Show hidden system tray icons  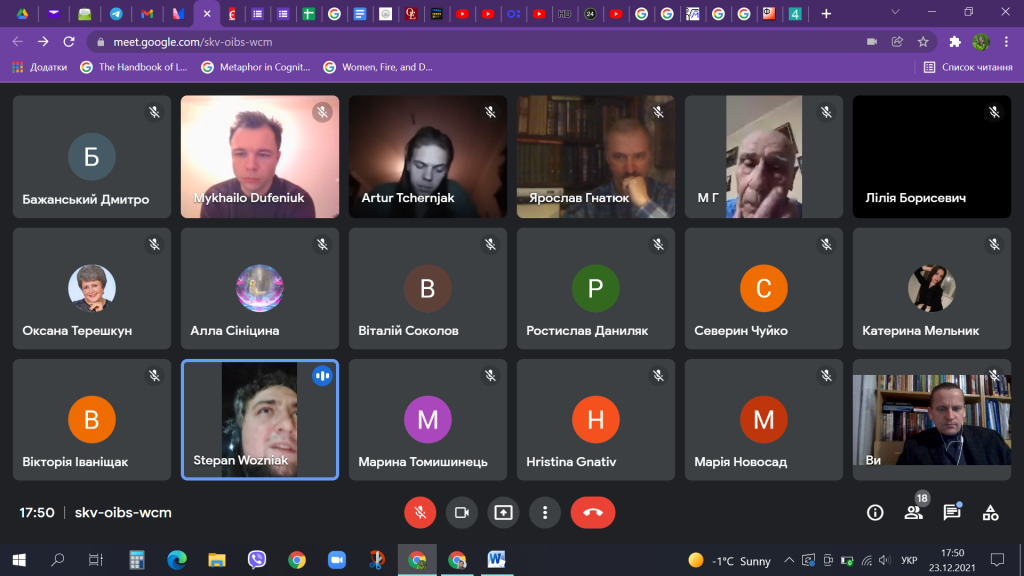tap(789, 560)
